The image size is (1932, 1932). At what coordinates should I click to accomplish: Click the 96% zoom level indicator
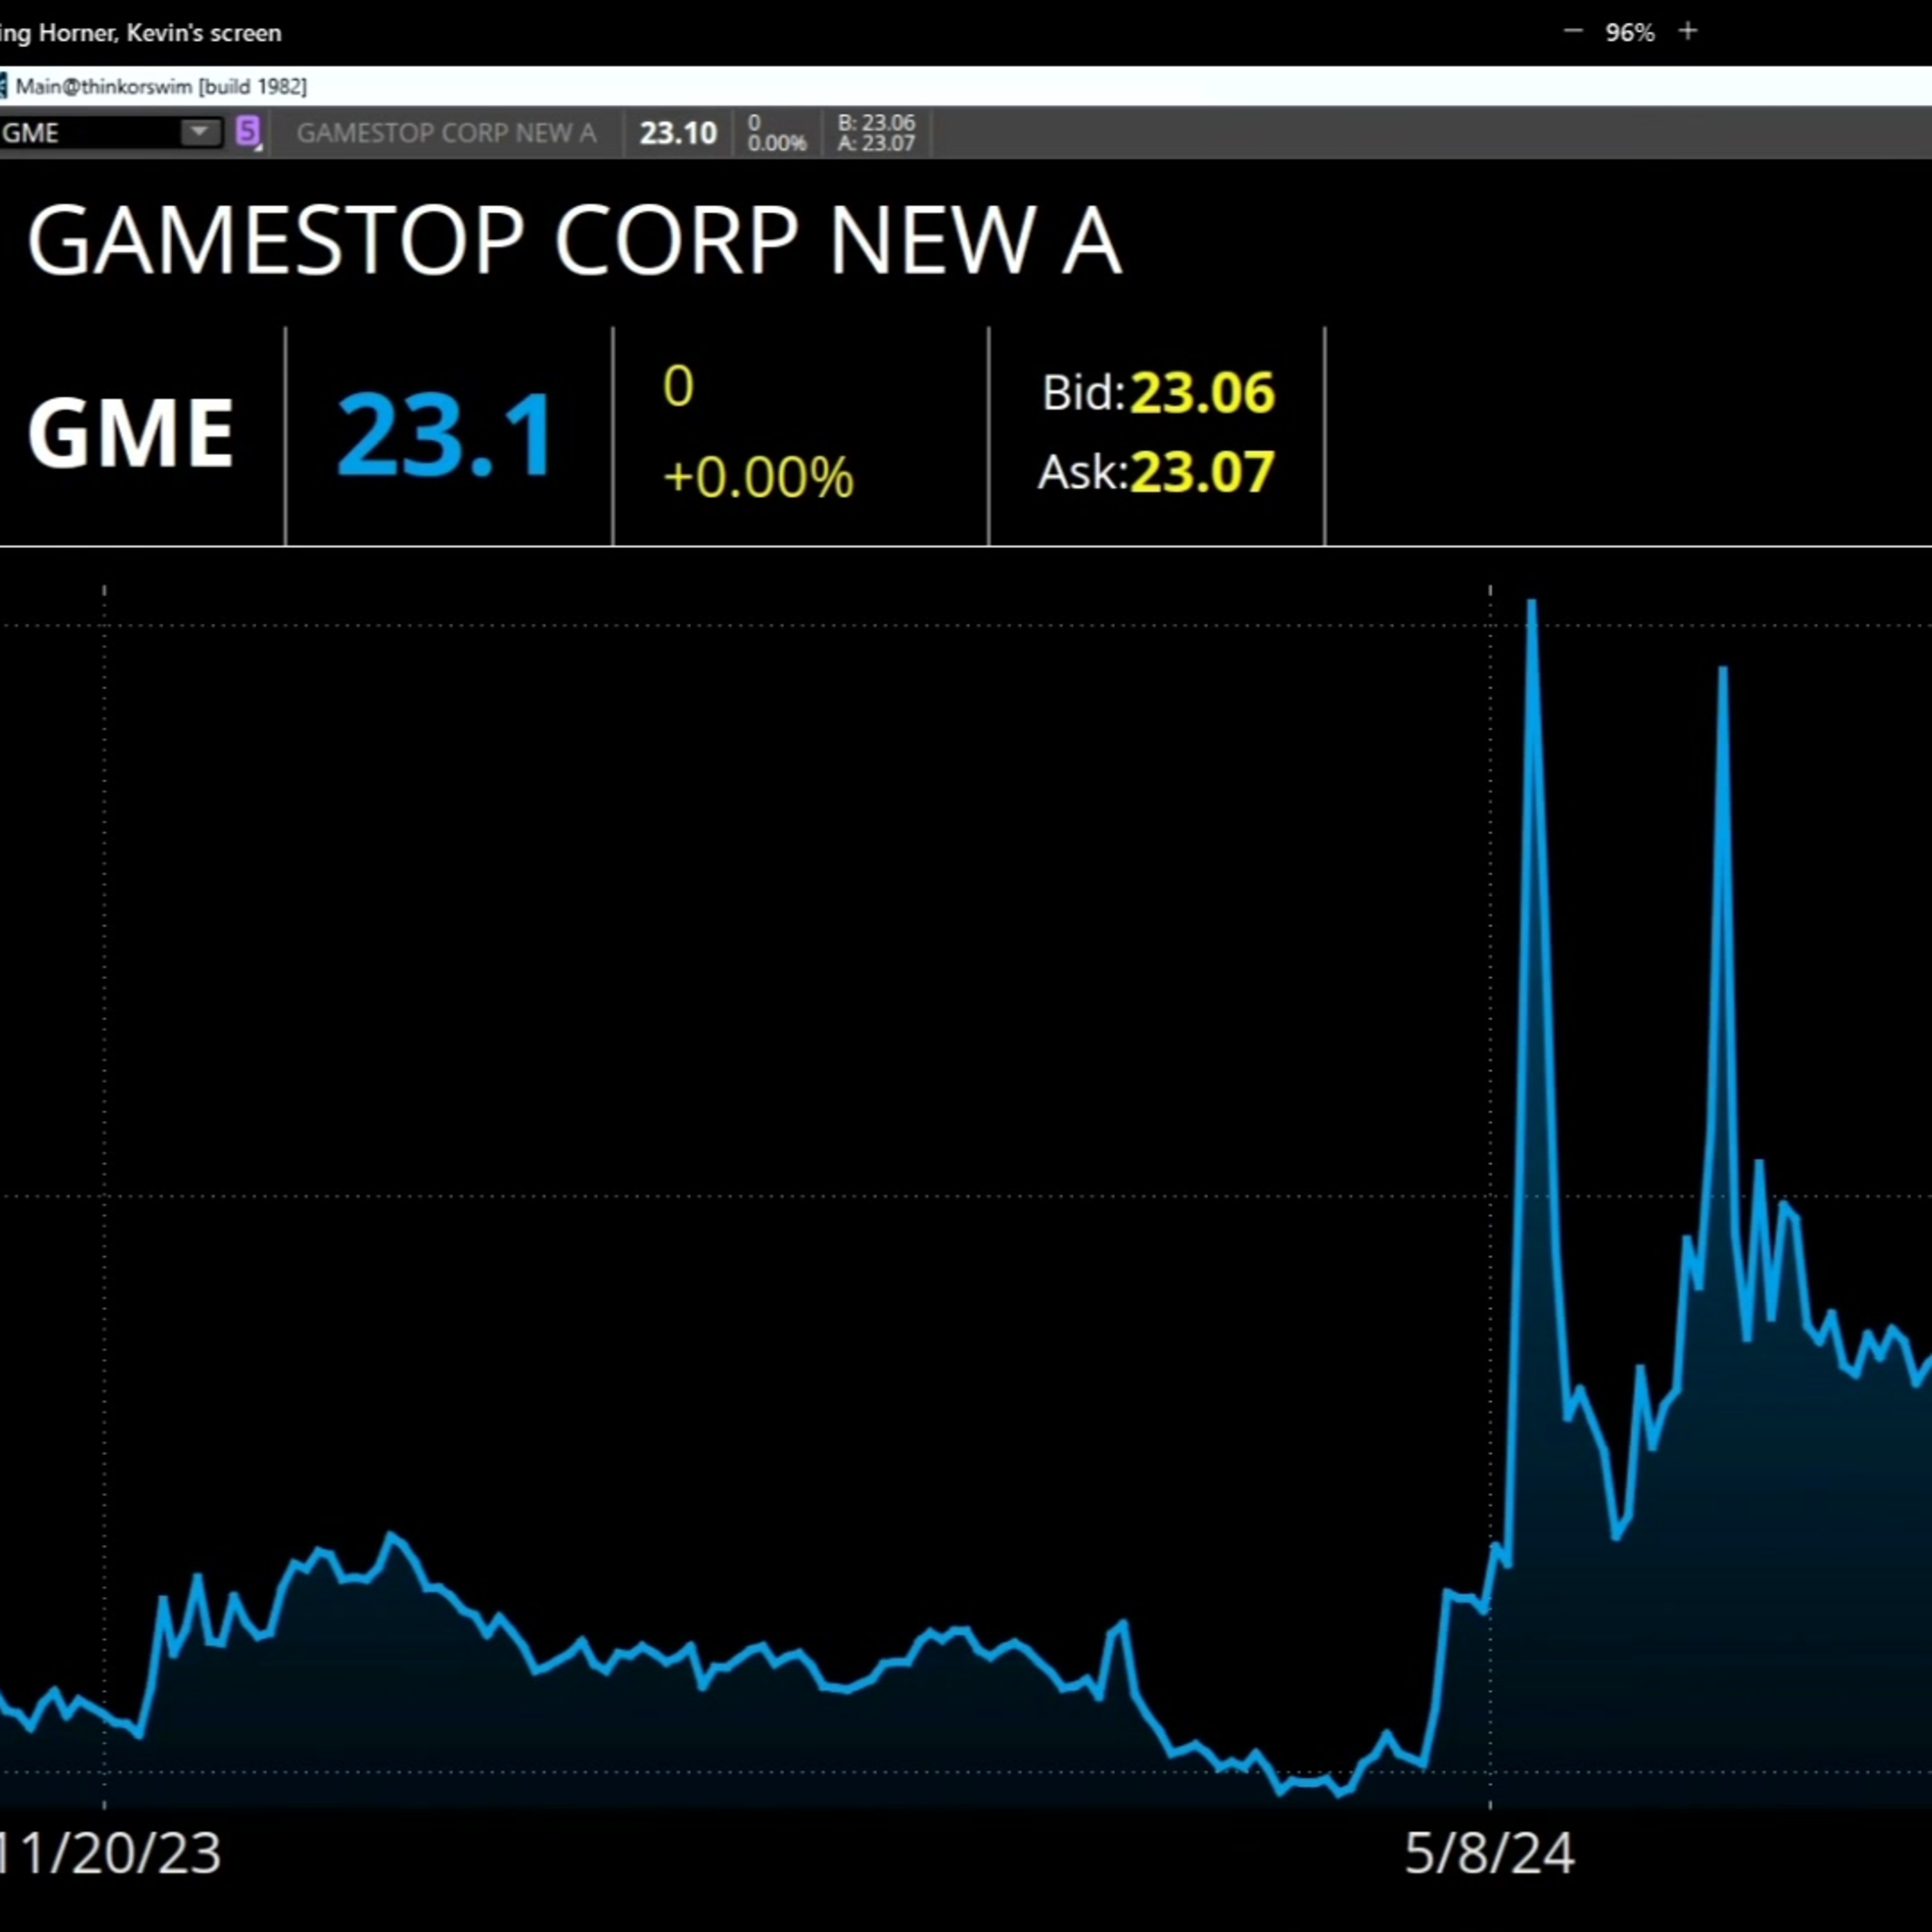1630,33
